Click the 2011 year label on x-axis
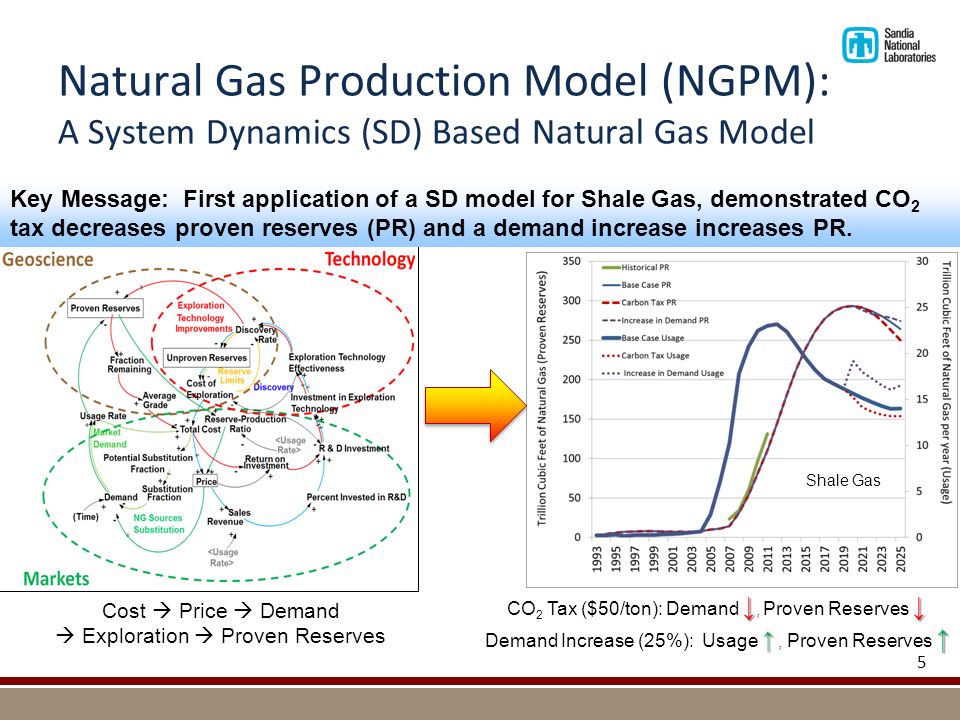Viewport: 960px width, 720px height. point(768,559)
